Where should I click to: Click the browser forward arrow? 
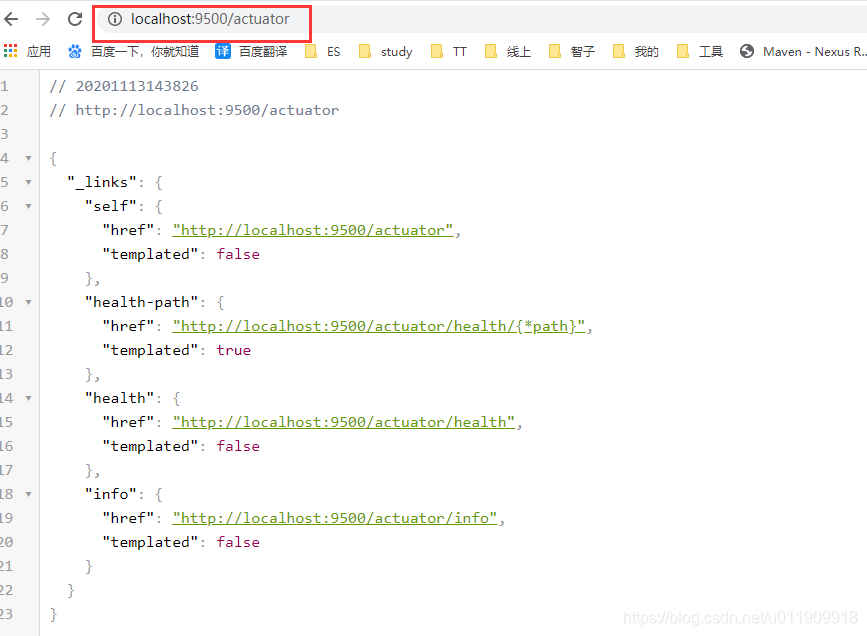43,19
